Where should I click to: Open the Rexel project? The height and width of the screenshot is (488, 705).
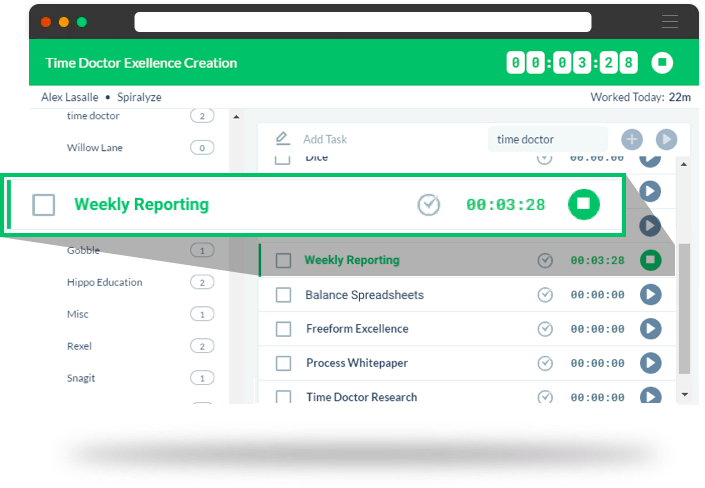point(79,346)
